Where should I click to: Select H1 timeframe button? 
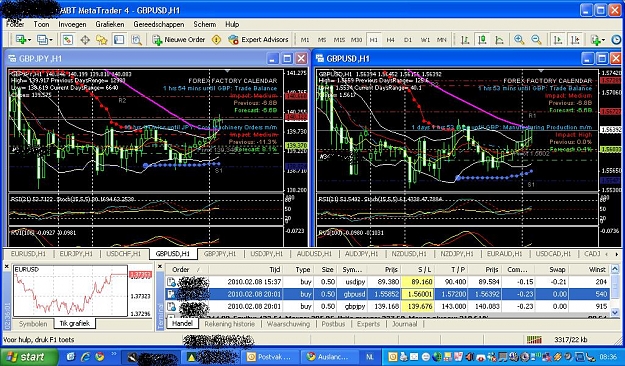coord(373,40)
